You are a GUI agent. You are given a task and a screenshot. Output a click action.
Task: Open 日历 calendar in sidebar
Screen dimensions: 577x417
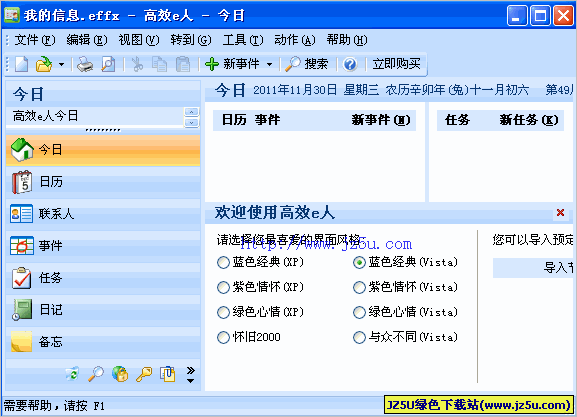point(103,182)
